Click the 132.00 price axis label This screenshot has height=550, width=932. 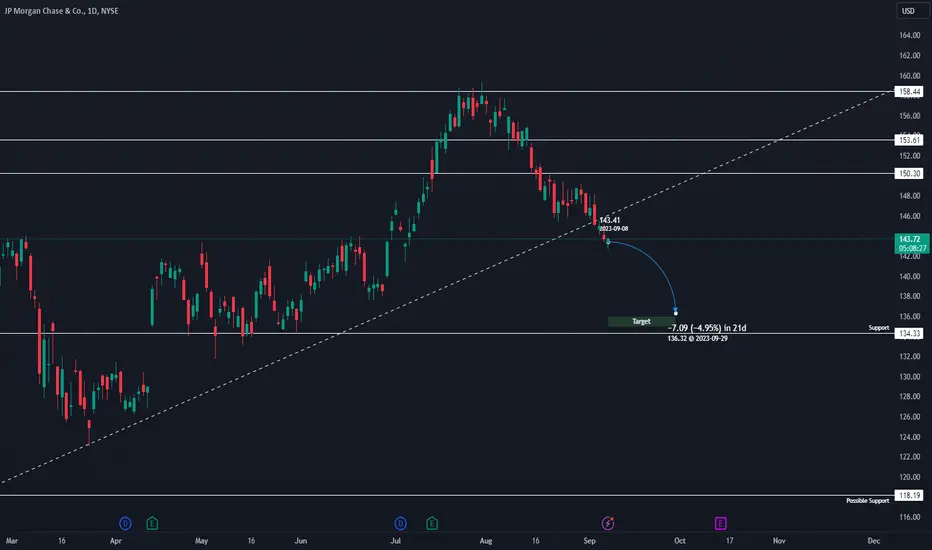[x=909, y=356]
